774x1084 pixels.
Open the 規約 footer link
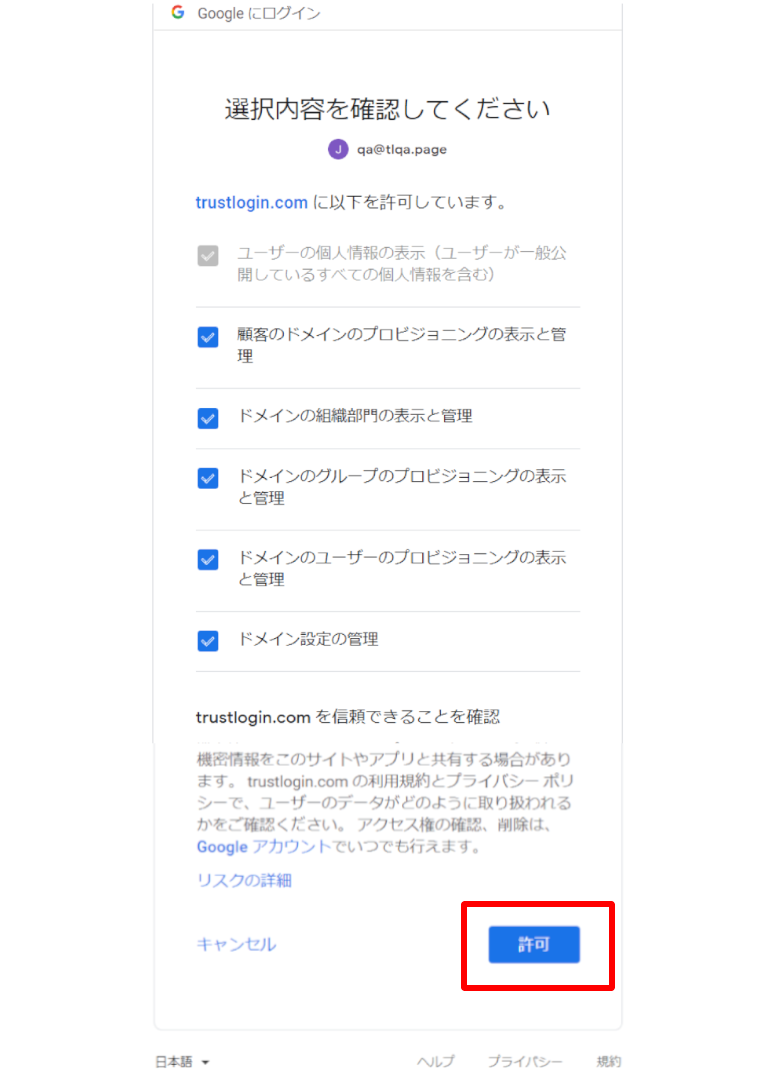pyautogui.click(x=609, y=1061)
